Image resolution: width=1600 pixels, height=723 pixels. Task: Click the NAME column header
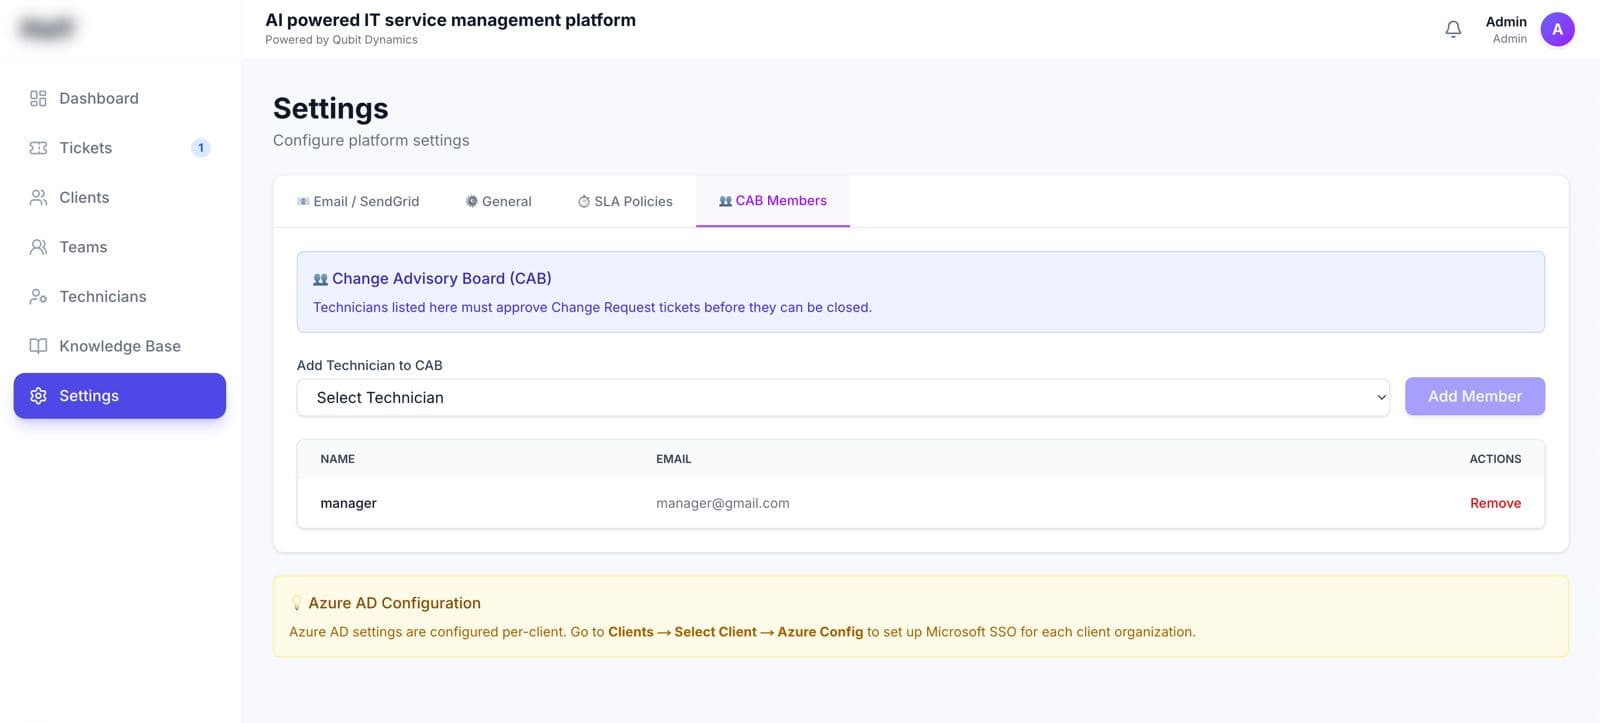tap(337, 459)
